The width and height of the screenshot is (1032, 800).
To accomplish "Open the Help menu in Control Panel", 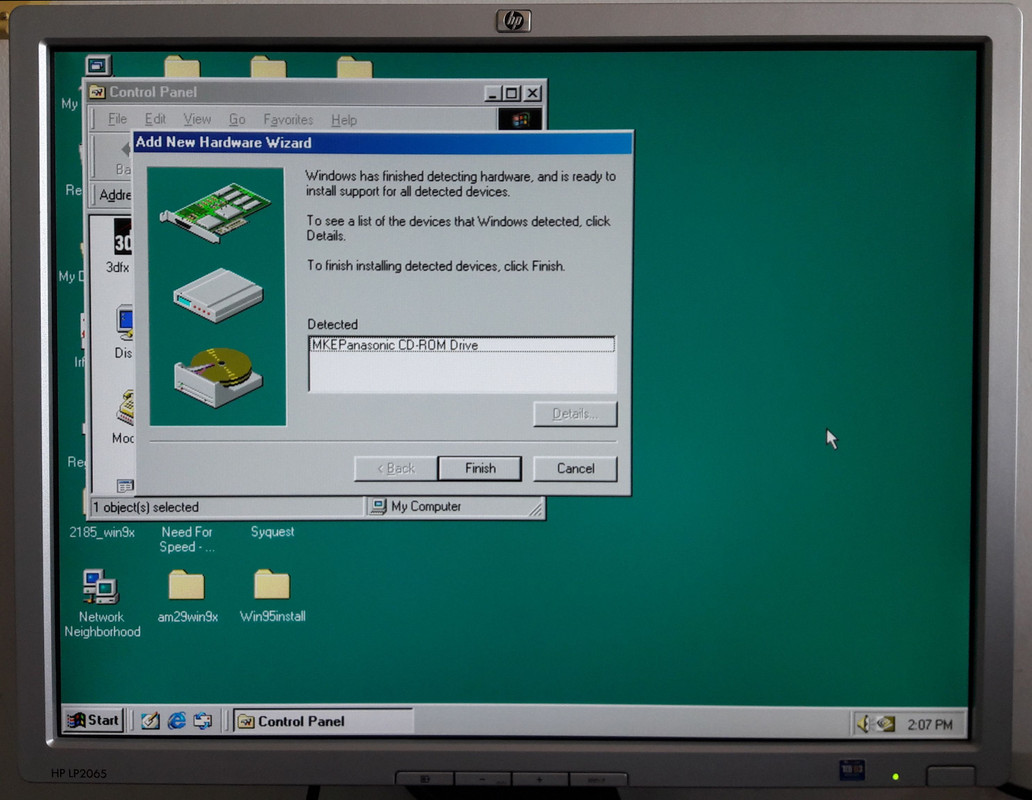I will [x=344, y=120].
